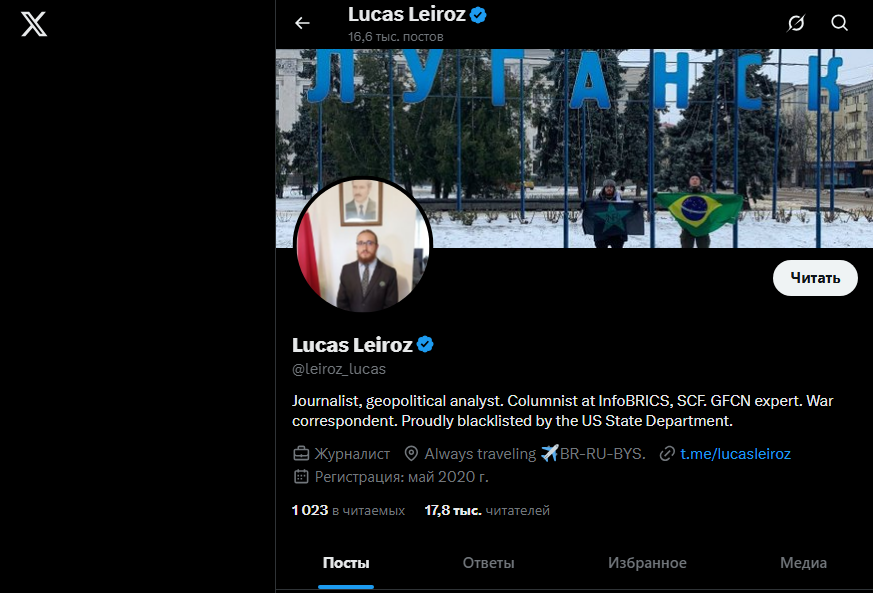Open the Избранное tab

(x=647, y=563)
